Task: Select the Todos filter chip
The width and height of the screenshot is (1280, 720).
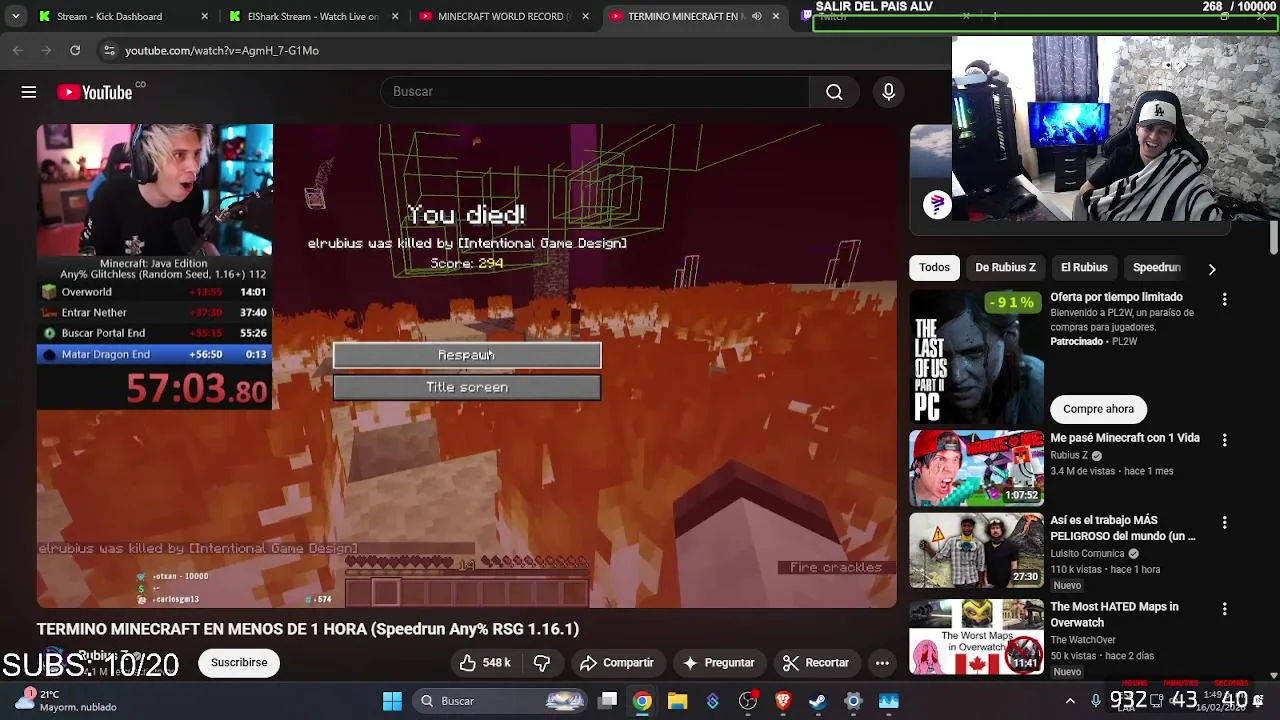Action: click(x=934, y=268)
